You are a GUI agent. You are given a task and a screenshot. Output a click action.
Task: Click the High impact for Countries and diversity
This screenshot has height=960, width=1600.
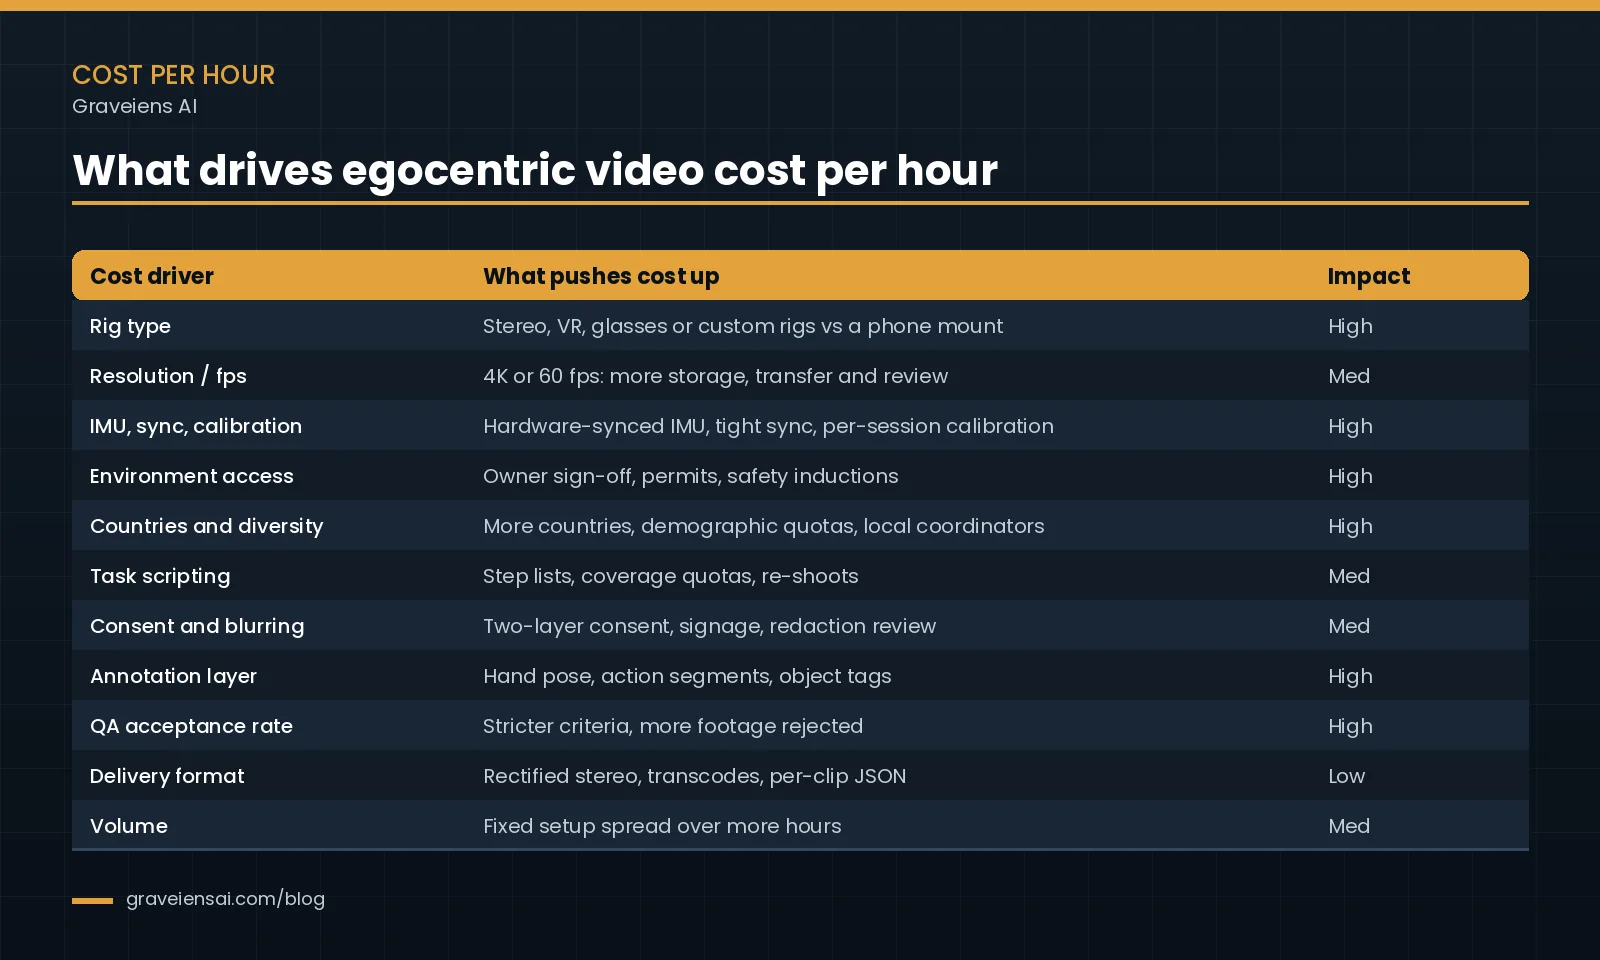[1350, 526]
